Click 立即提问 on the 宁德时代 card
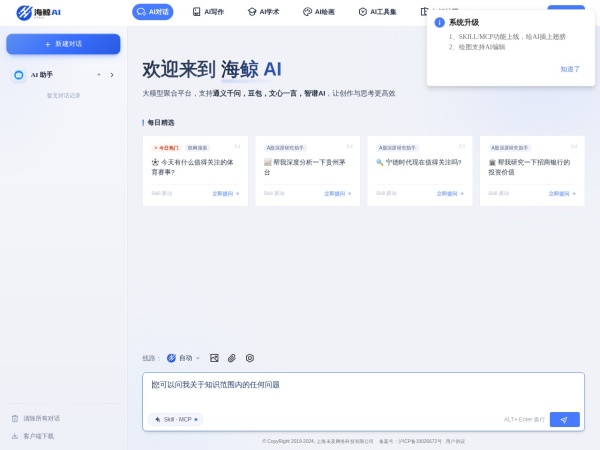 [450, 194]
